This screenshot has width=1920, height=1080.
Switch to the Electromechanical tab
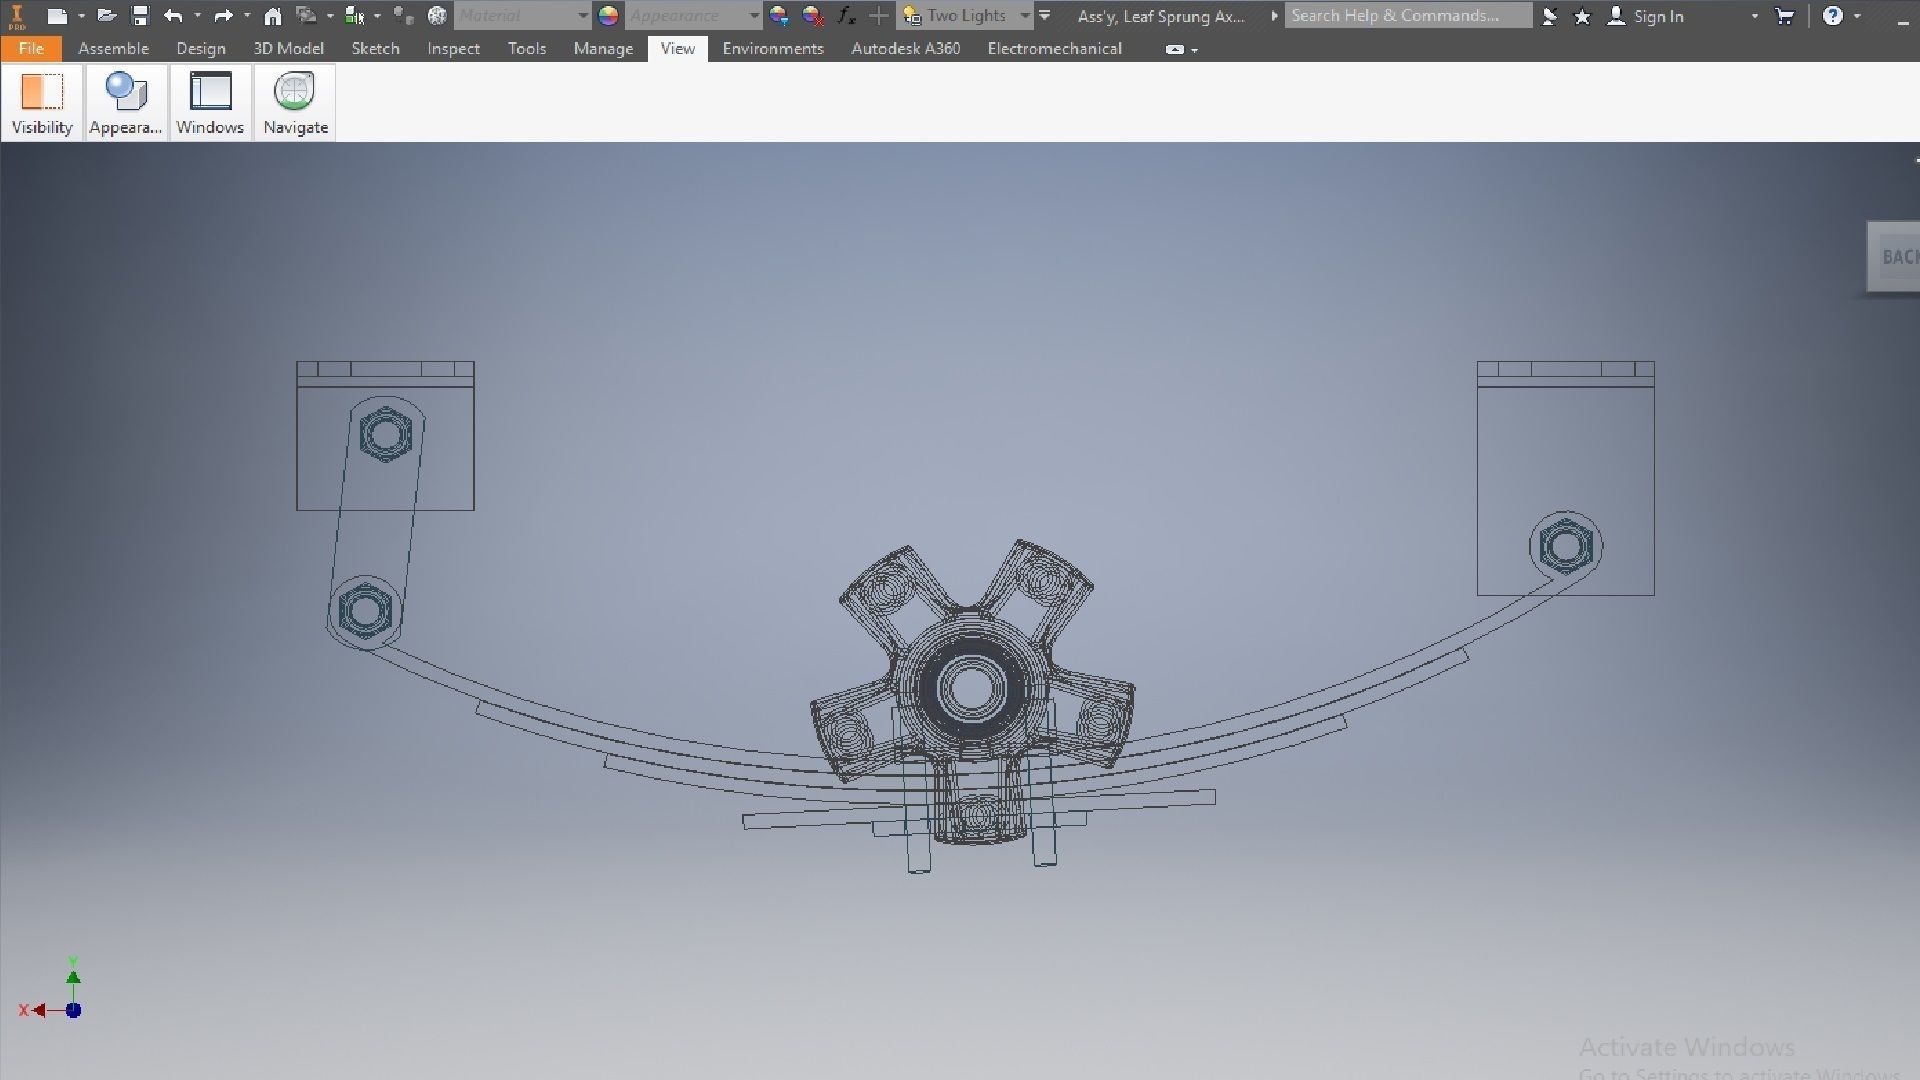(x=1054, y=48)
